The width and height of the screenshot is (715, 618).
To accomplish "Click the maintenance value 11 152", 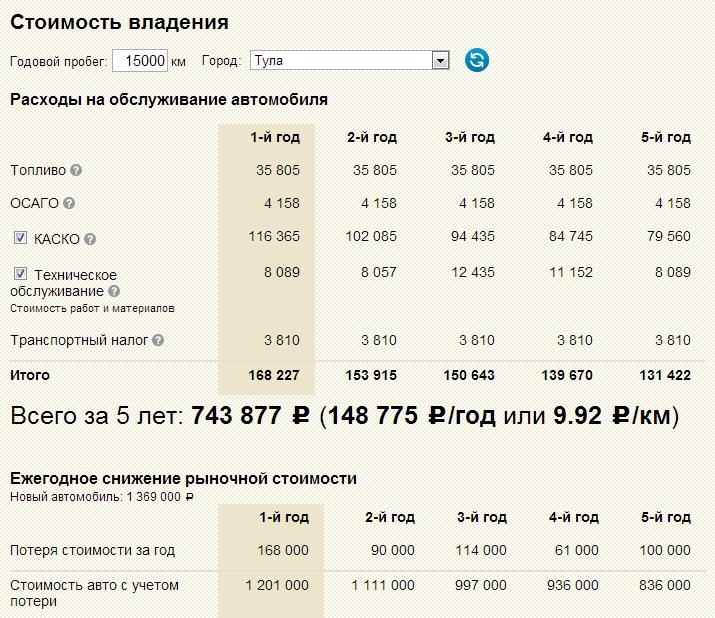I will coord(571,272).
